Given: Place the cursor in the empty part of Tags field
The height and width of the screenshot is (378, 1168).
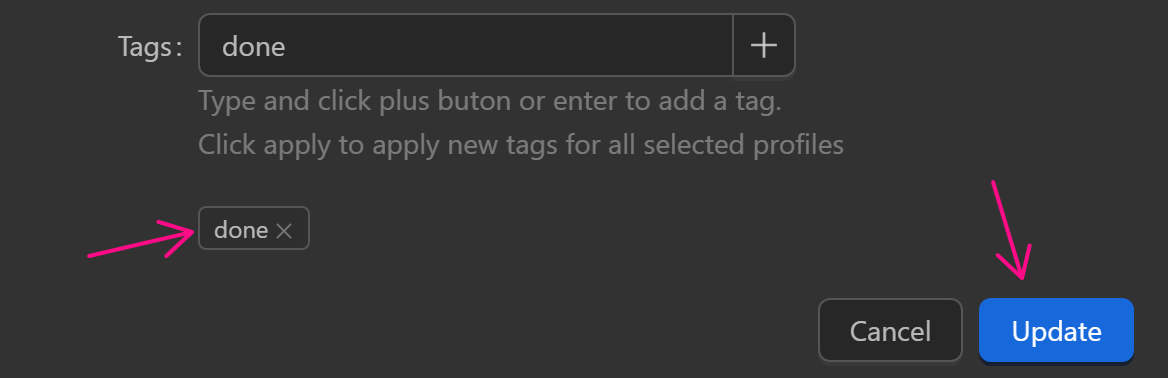Looking at the screenshot, I should click(x=507, y=45).
